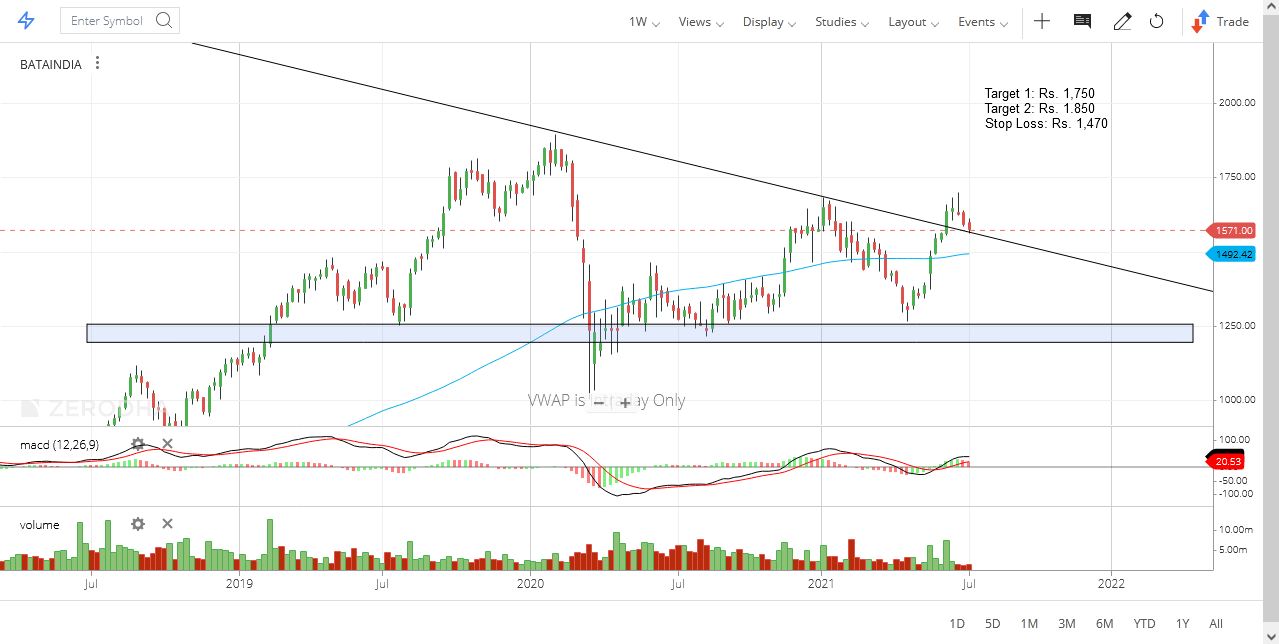Zoom out chart with minus button
1279x644 pixels.
(599, 402)
